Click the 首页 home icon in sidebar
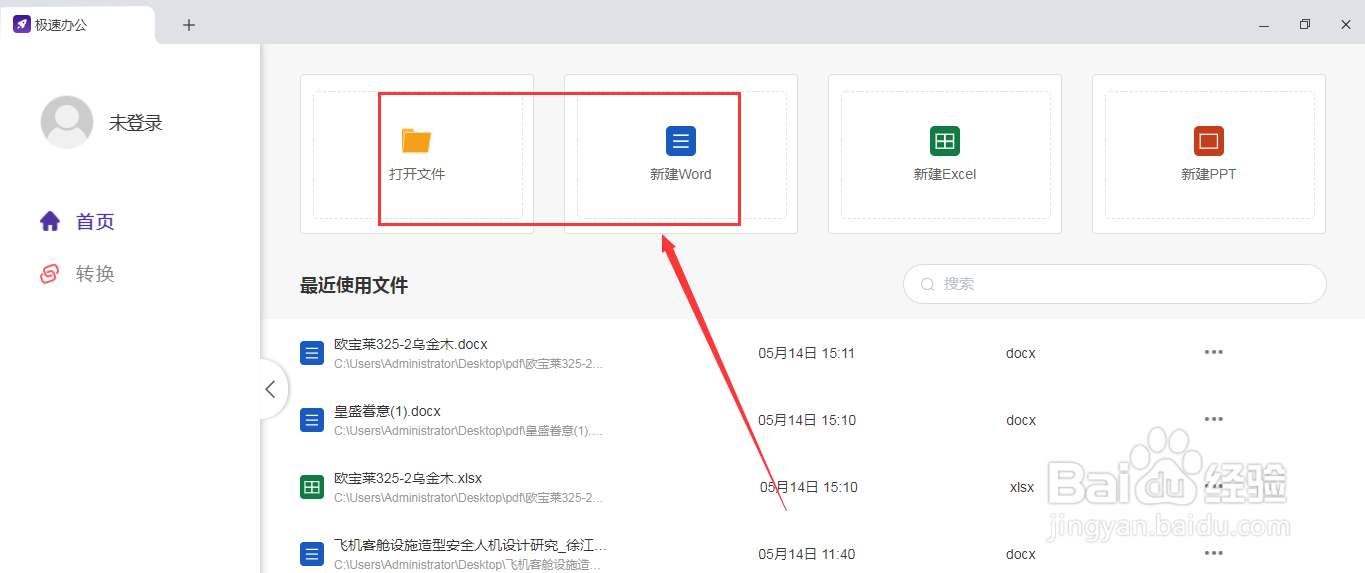Screen dimensions: 1365x573 pyautogui.click(x=50, y=222)
